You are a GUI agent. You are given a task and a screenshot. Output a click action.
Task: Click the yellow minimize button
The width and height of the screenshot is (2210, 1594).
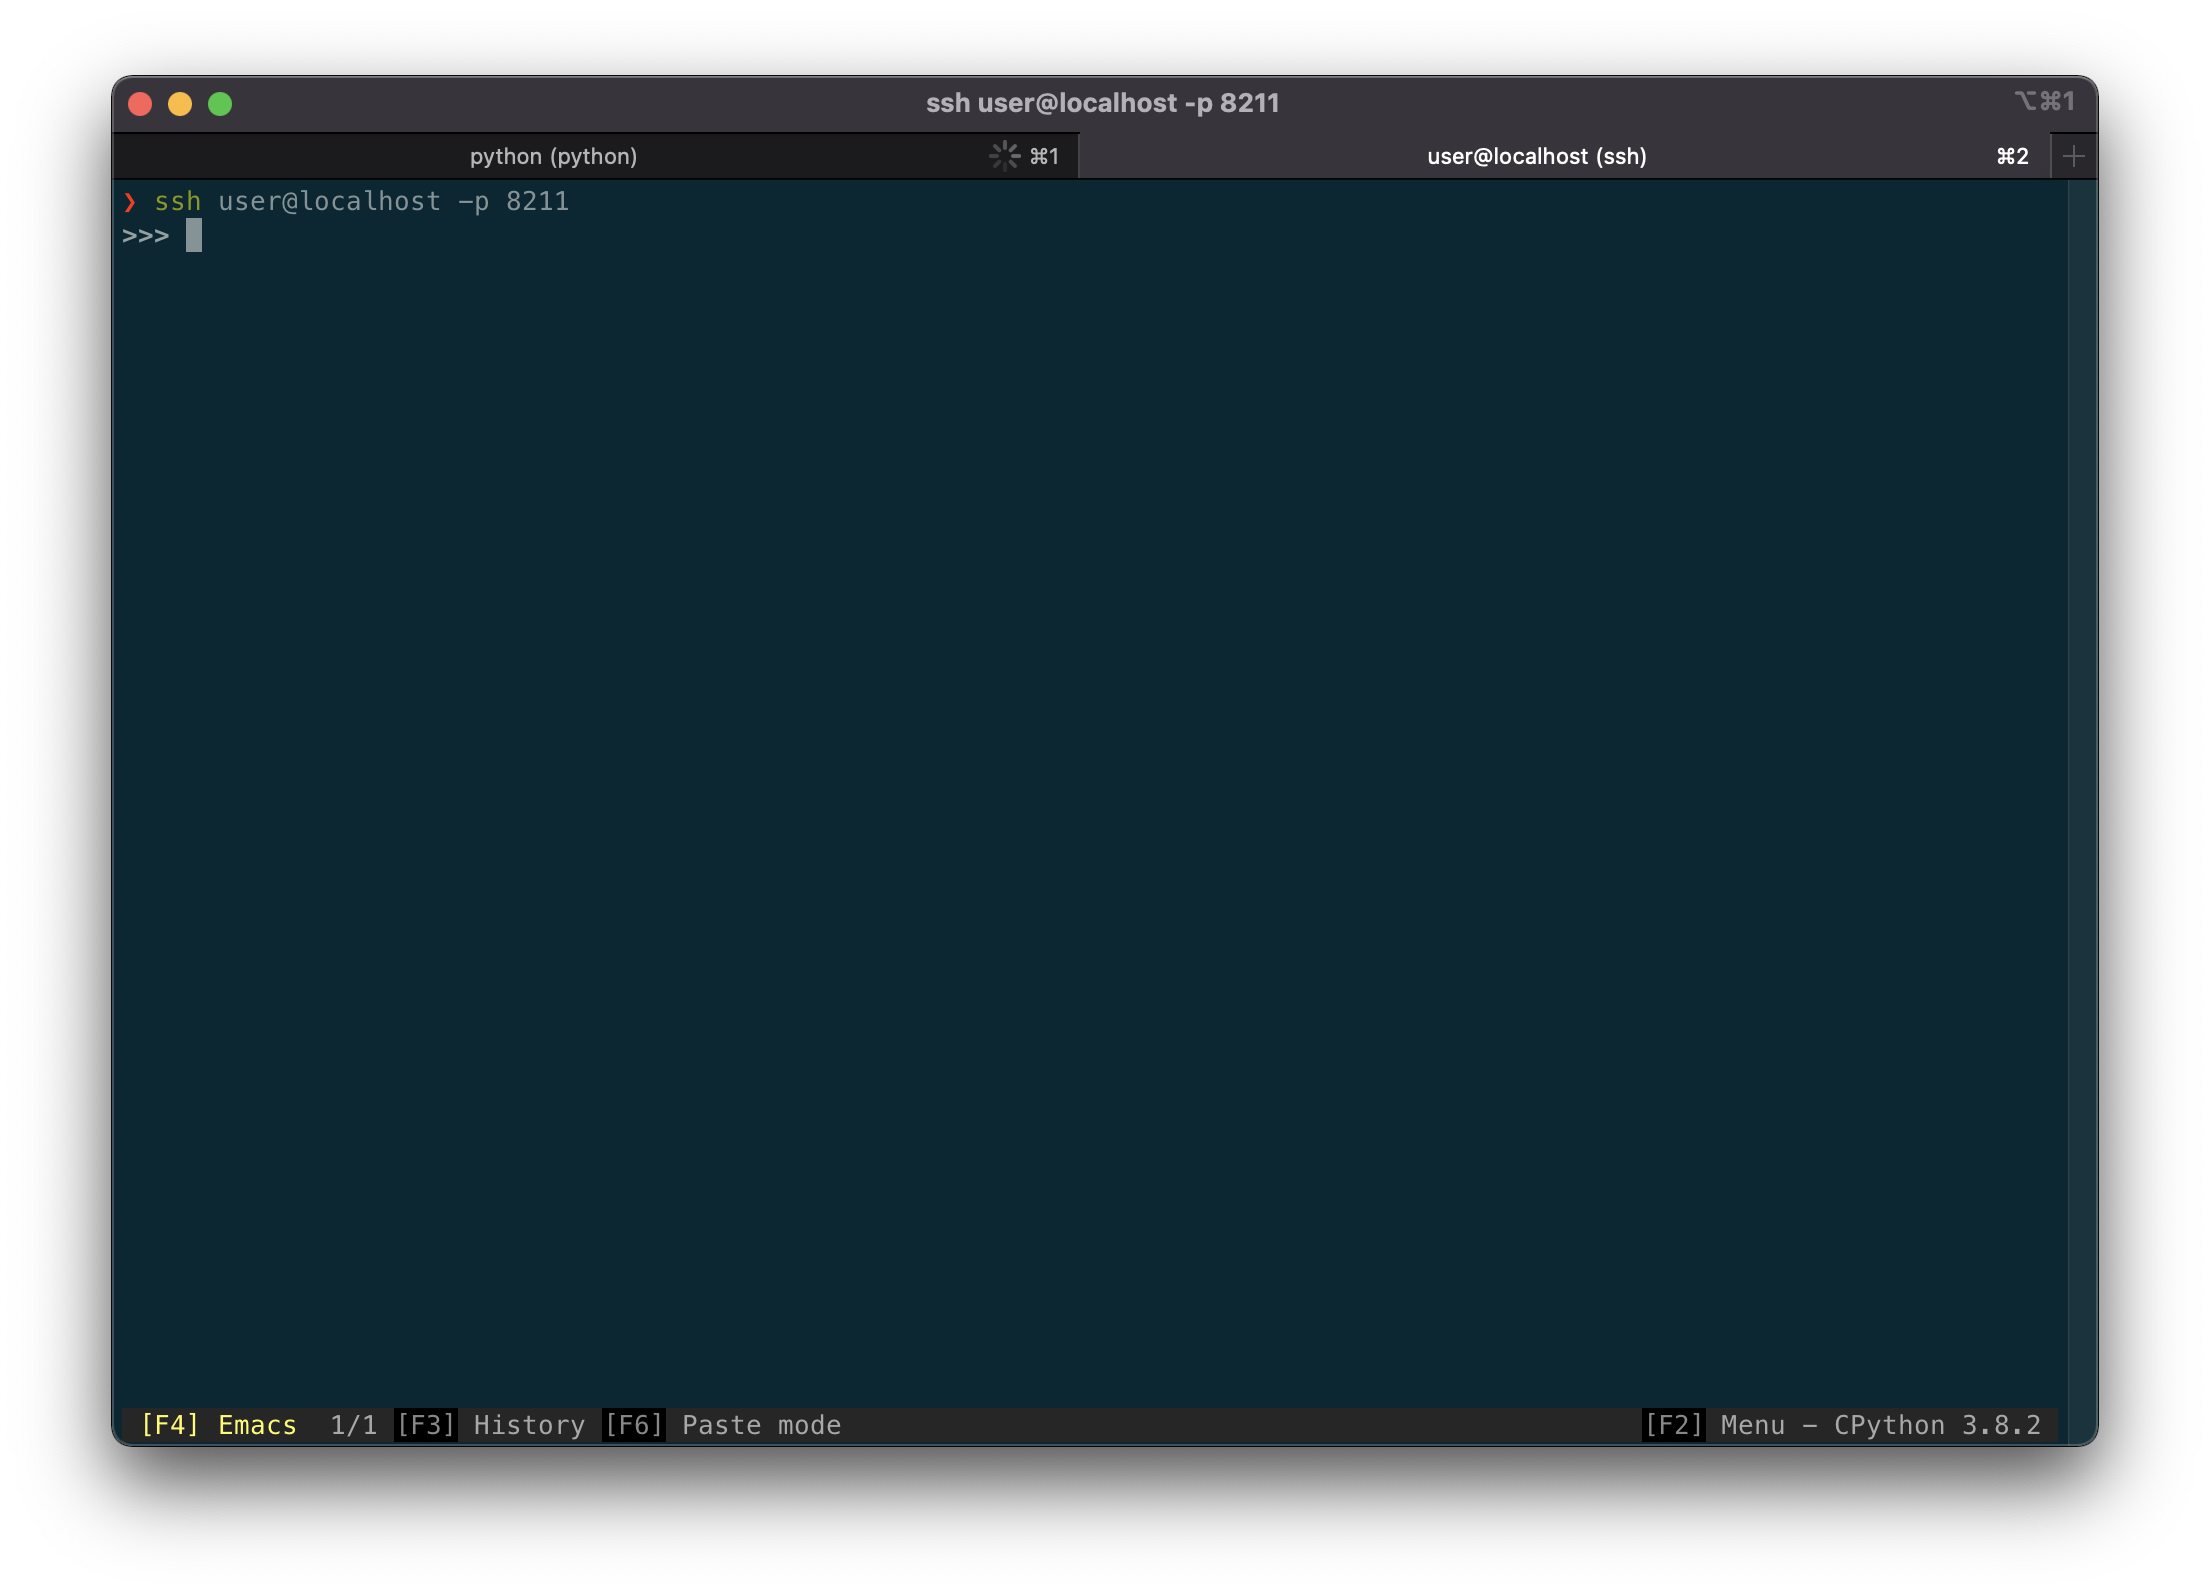(181, 103)
